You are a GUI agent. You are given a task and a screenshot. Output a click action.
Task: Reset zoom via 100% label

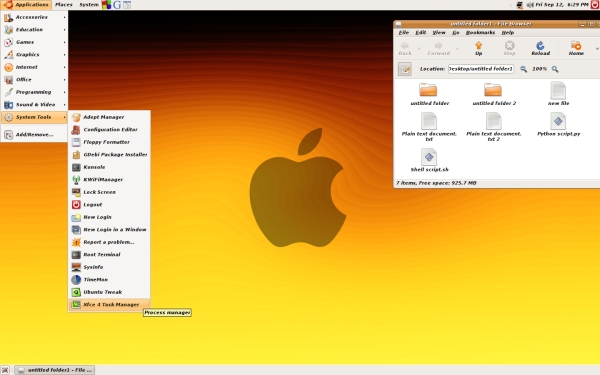(539, 69)
